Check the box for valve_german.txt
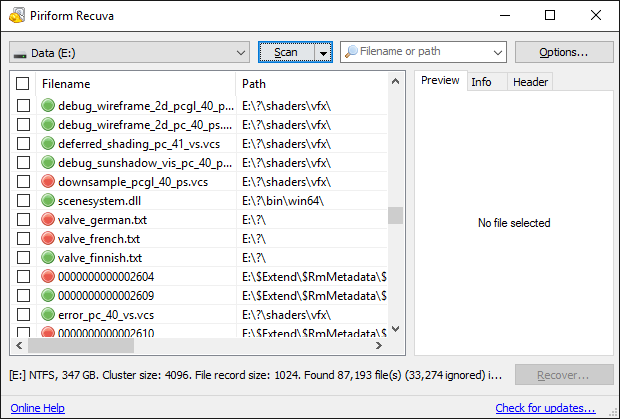Screen dimensions: 620x419 coord(23,219)
